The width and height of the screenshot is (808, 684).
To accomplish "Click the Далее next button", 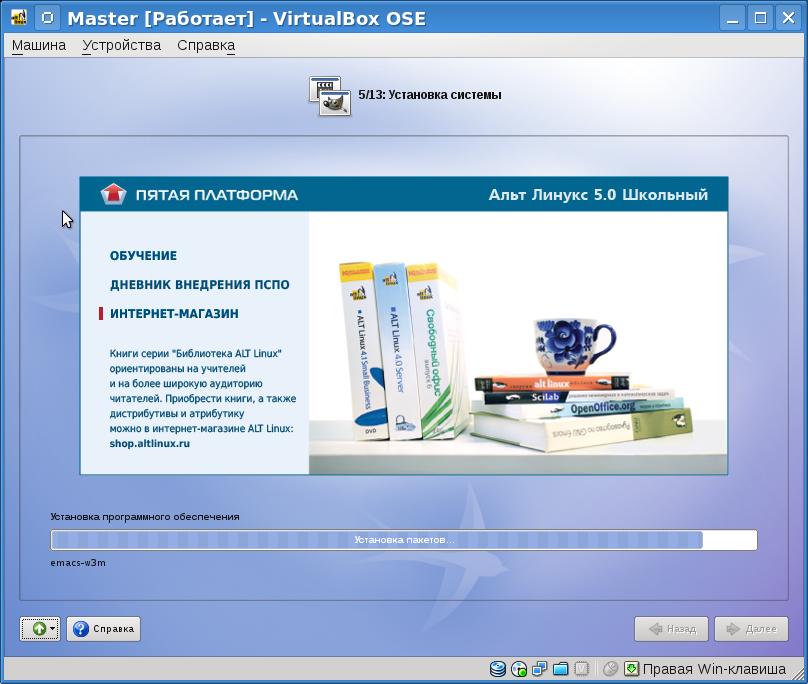I will [x=751, y=629].
